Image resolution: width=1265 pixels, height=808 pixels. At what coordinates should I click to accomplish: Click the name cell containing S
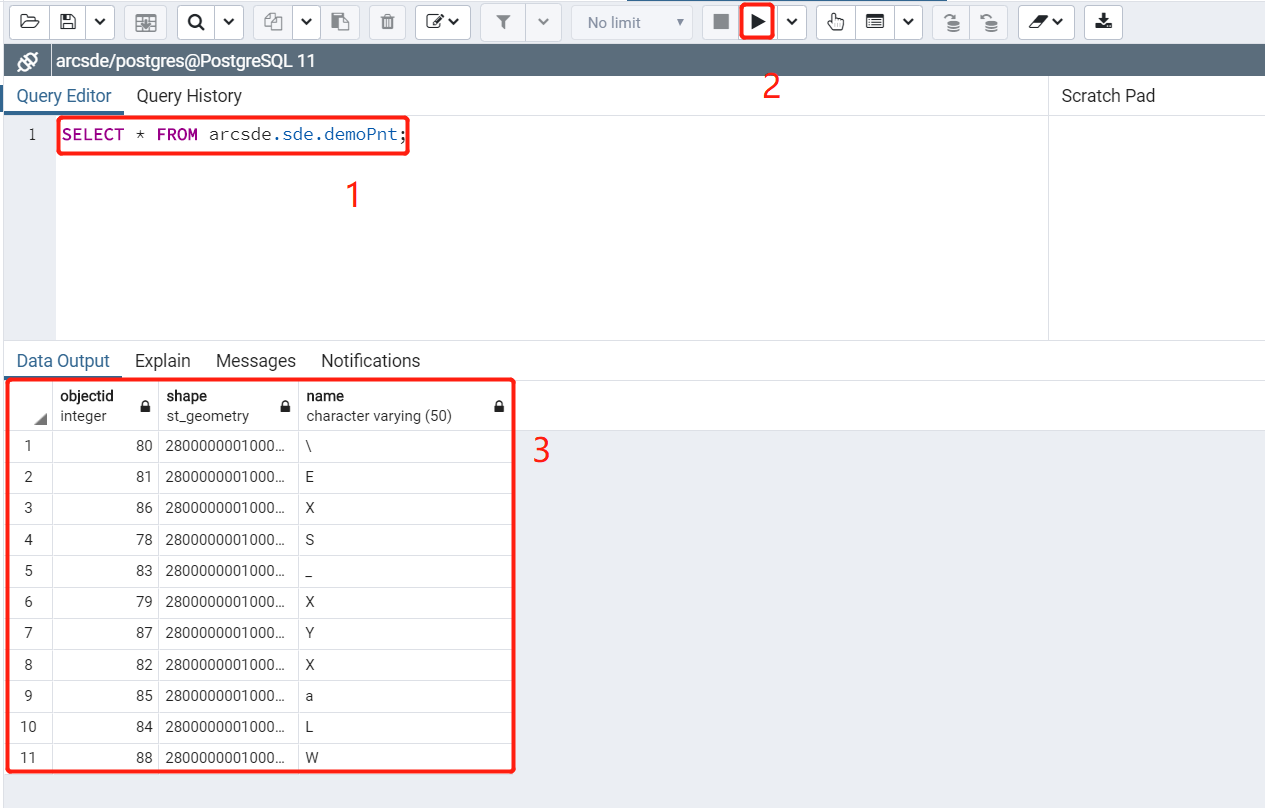(x=405, y=540)
